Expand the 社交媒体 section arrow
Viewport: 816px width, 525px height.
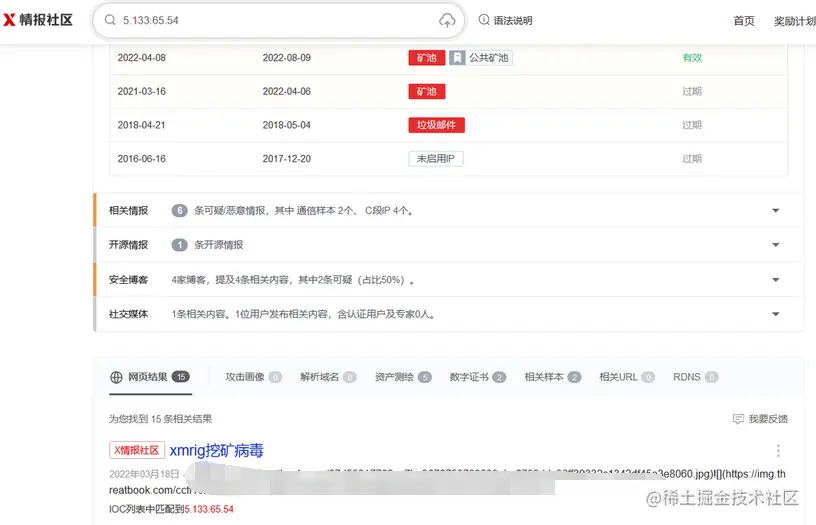(x=775, y=314)
